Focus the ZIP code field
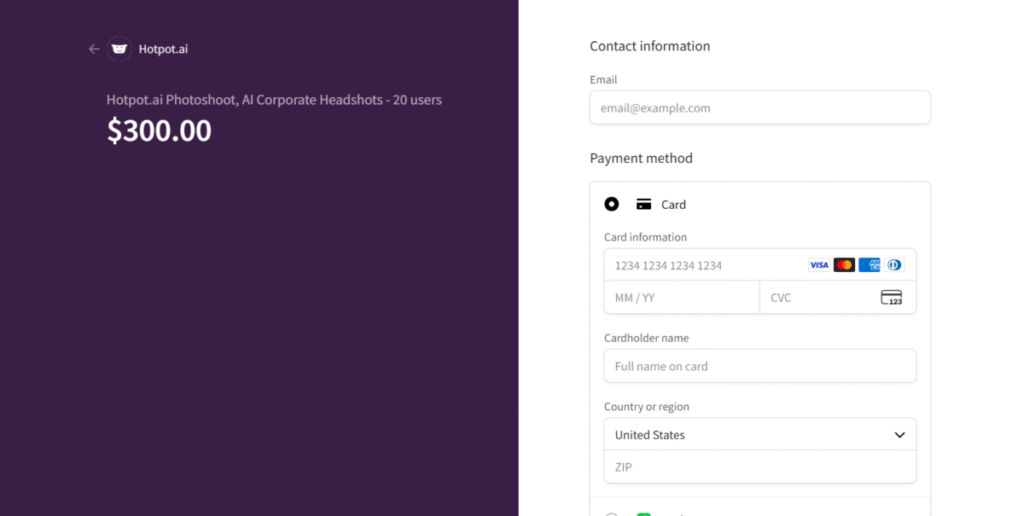This screenshot has width=1024, height=516. coord(760,467)
